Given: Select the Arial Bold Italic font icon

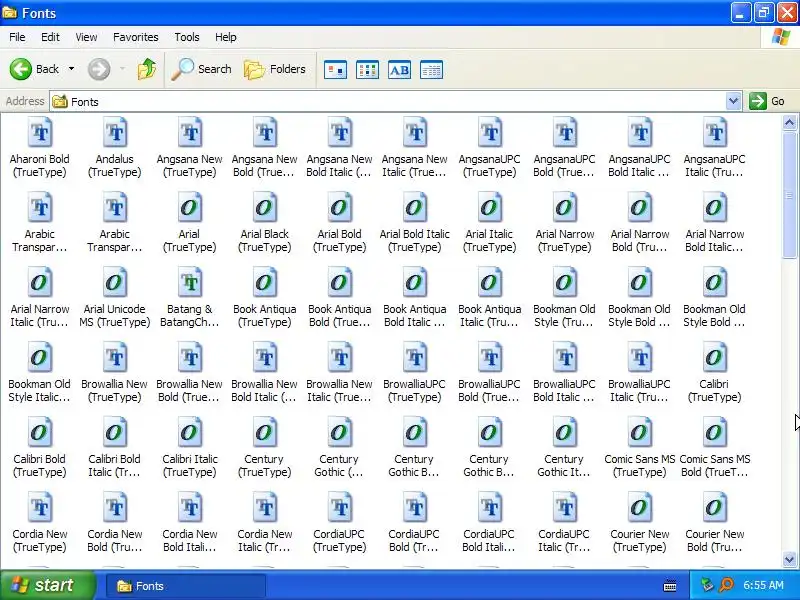Looking at the screenshot, I should (415, 208).
